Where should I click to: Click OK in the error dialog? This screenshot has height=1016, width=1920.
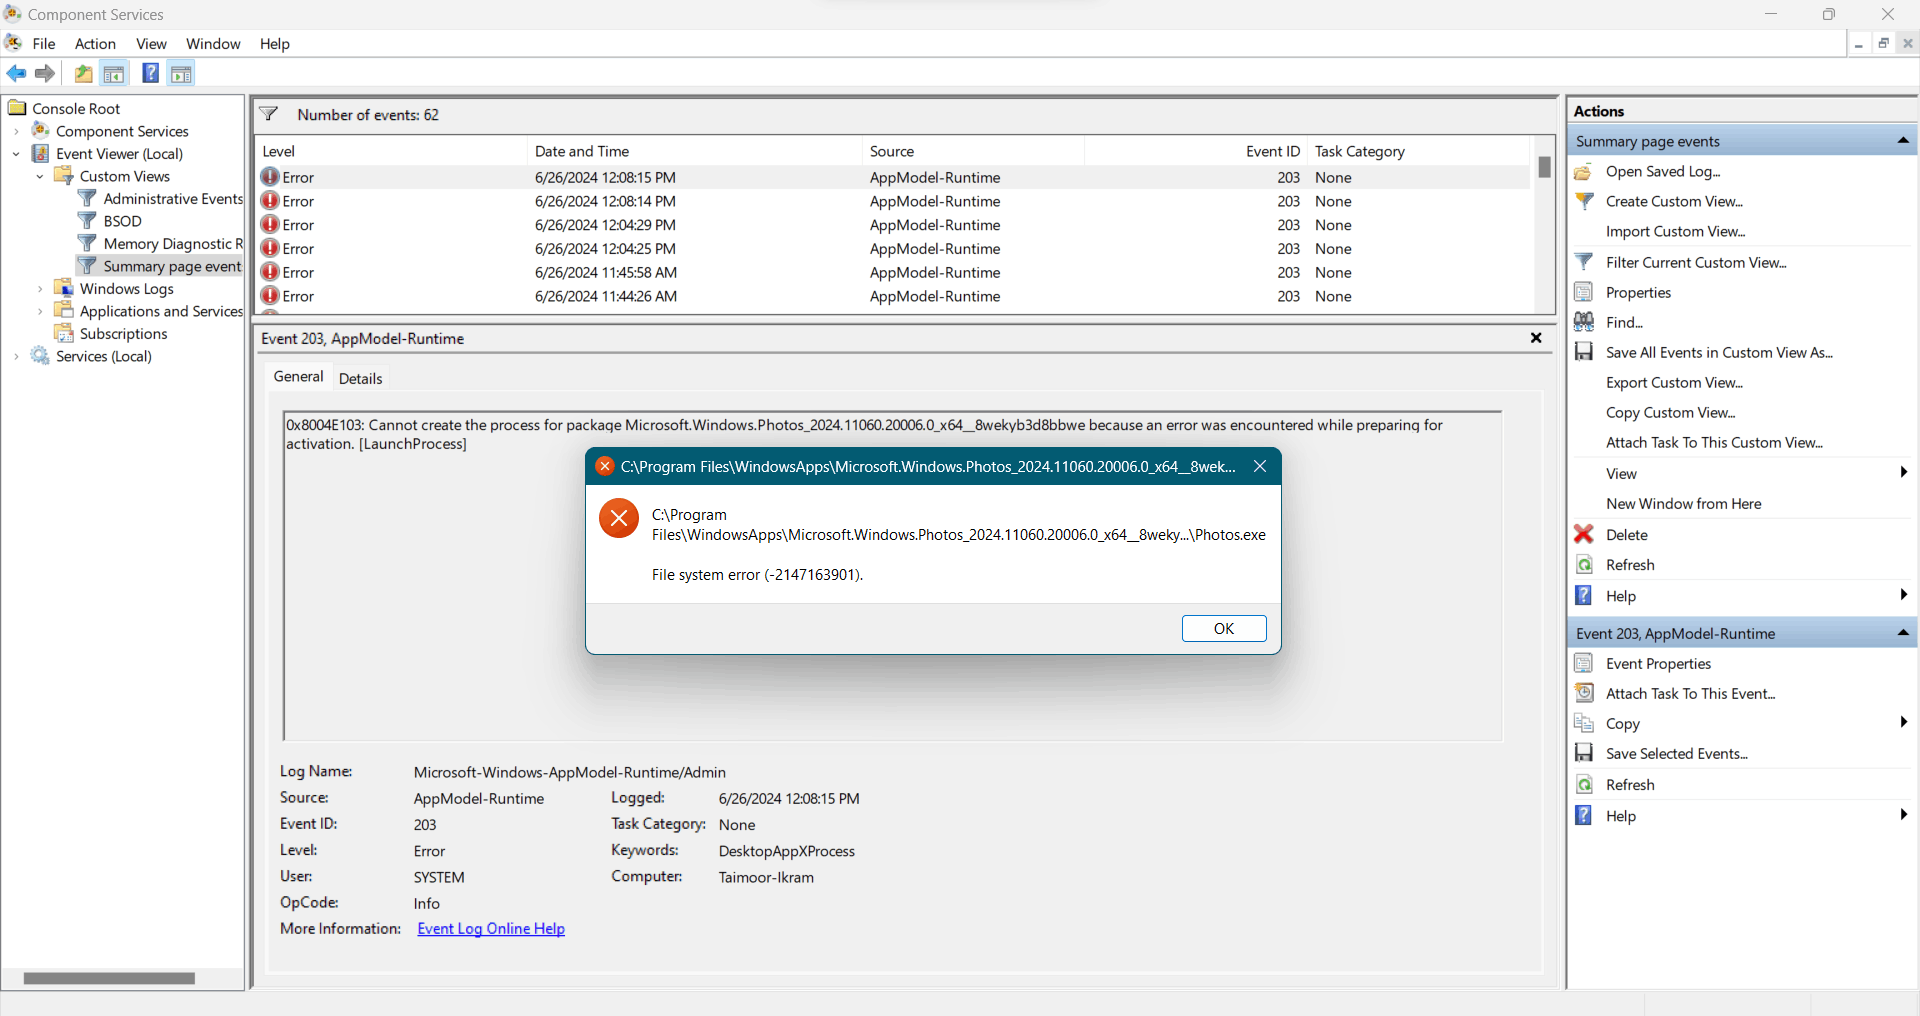click(x=1224, y=628)
